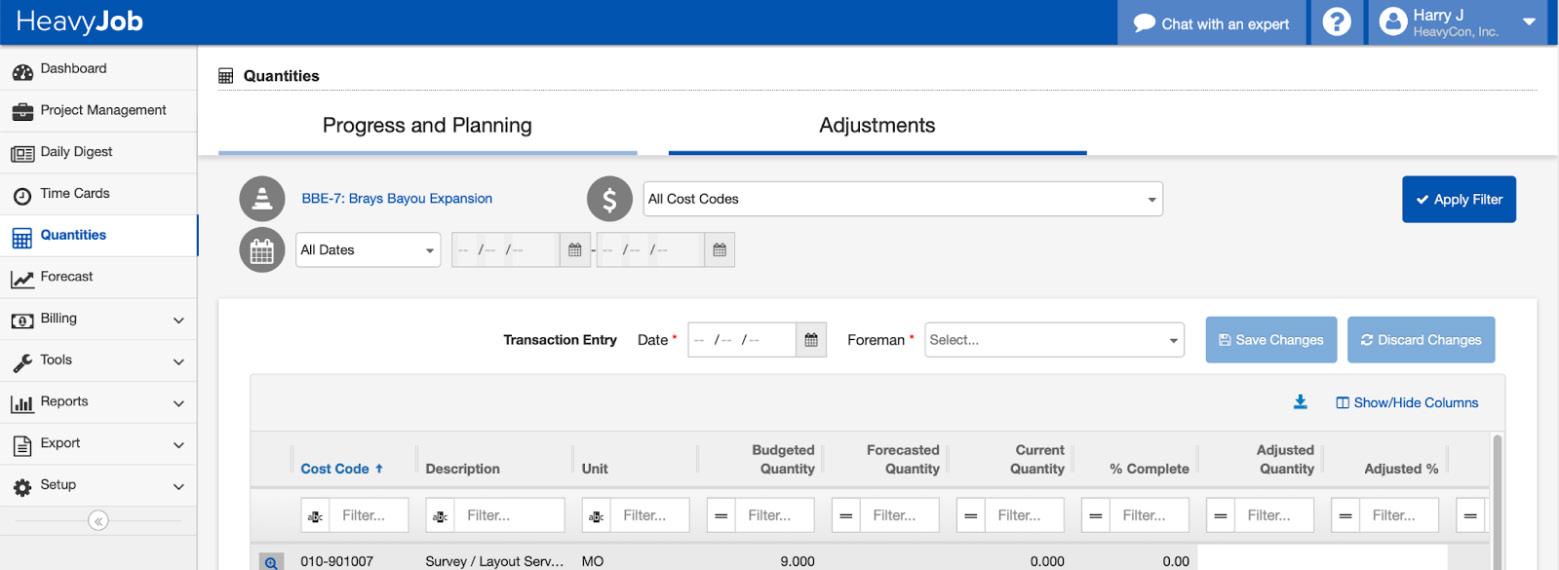Sort by Description column header
This screenshot has height=570, width=1559.
pos(463,469)
